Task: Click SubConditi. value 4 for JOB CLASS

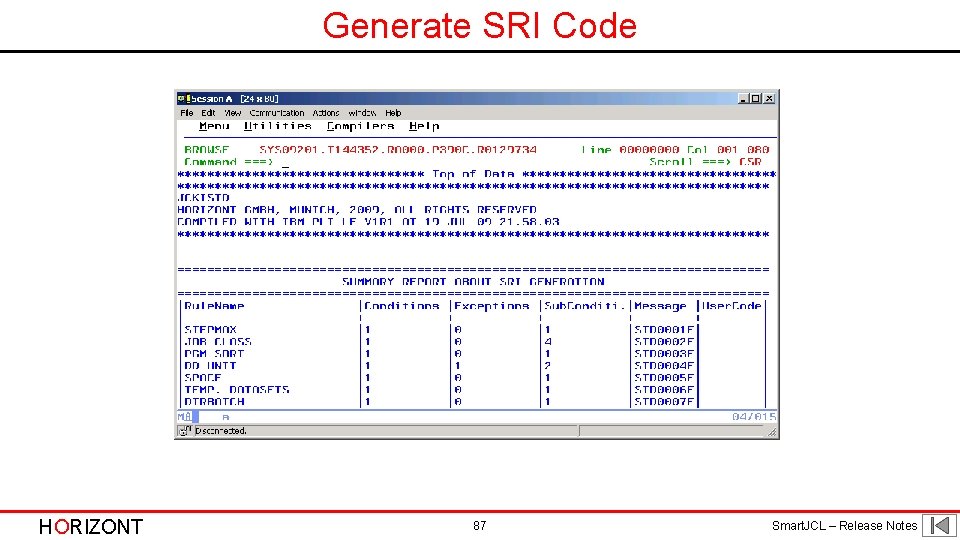Action: click(548, 342)
